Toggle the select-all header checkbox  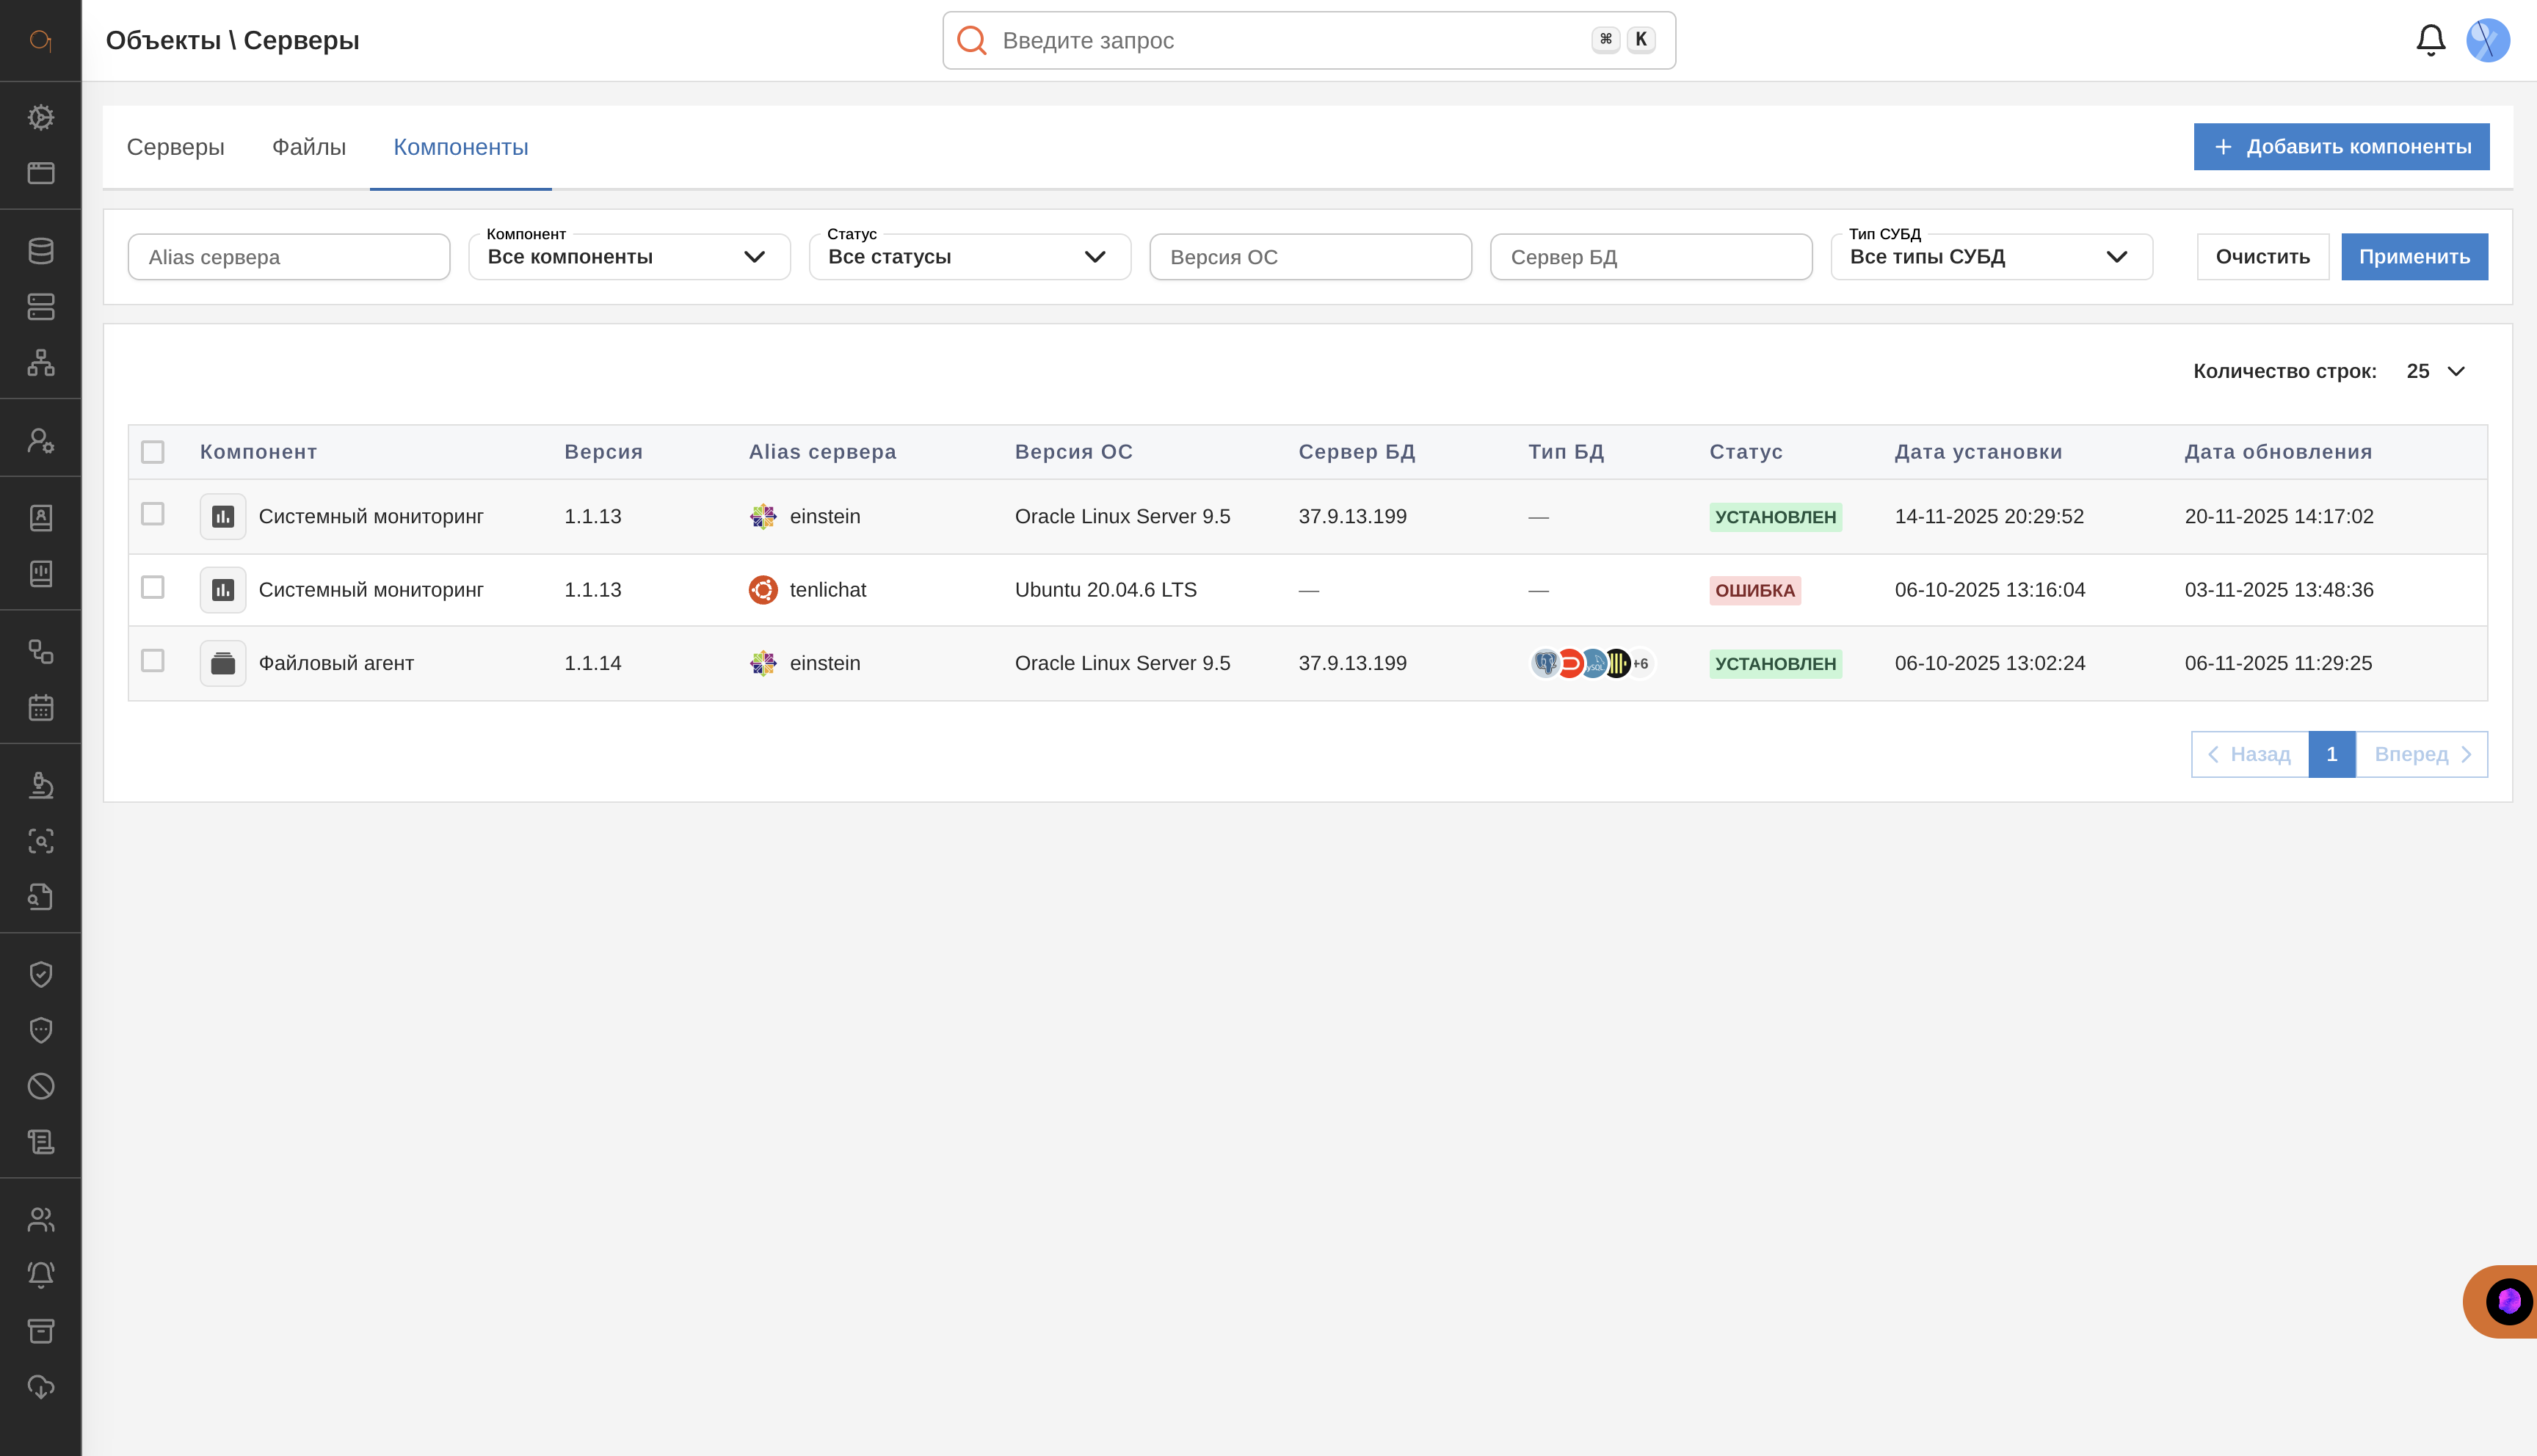[x=153, y=452]
